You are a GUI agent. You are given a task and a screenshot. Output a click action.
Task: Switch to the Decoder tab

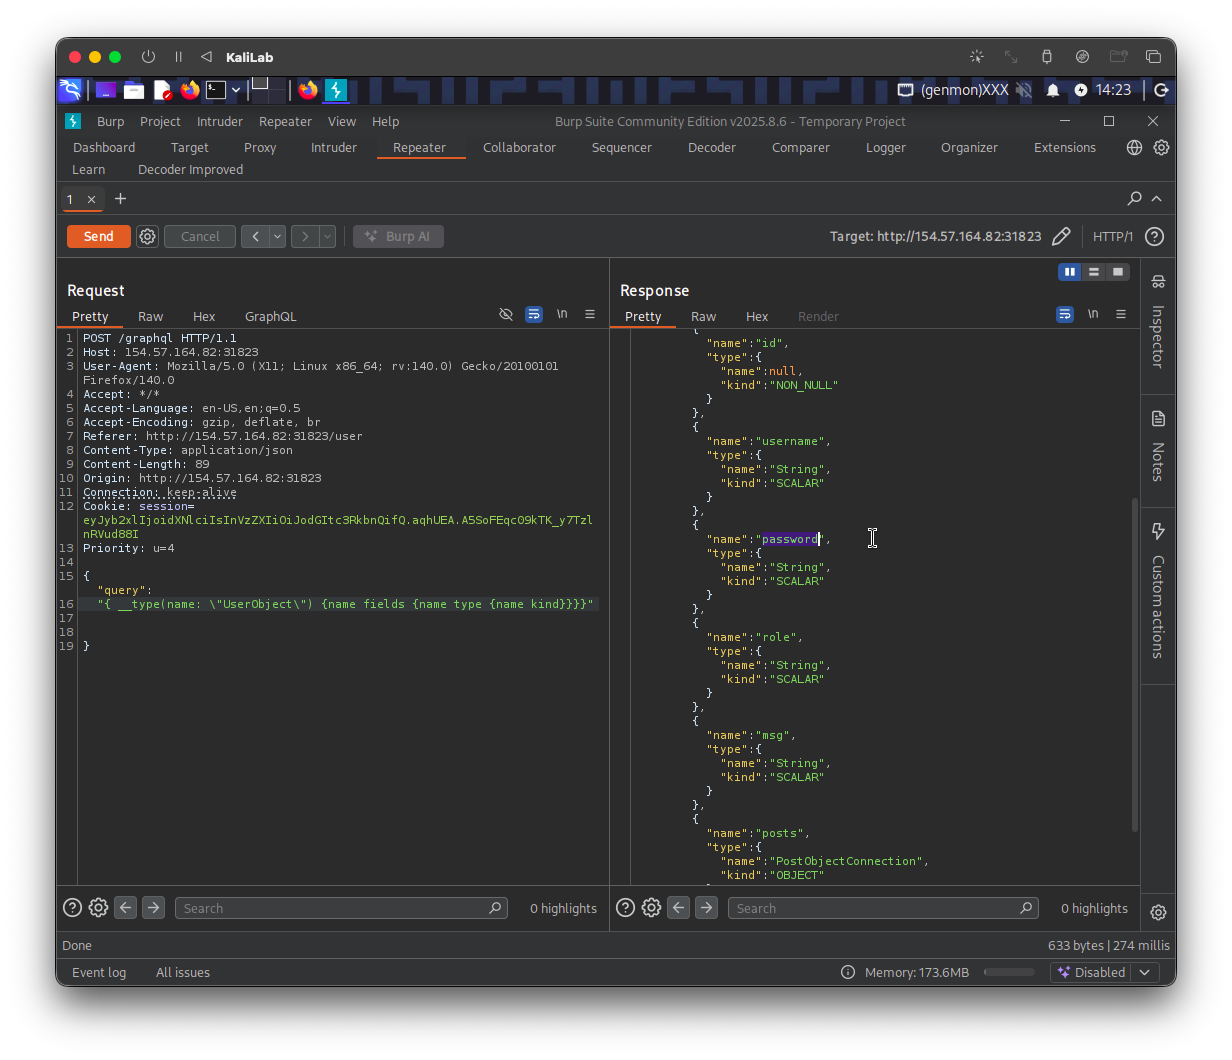tap(712, 148)
